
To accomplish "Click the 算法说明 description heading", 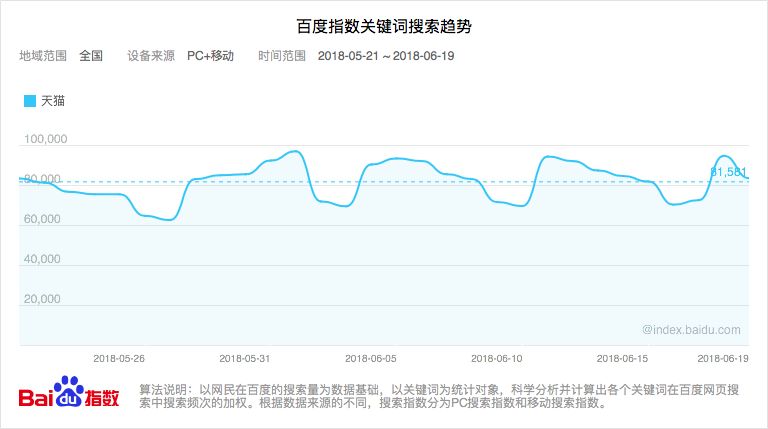I will [x=163, y=390].
